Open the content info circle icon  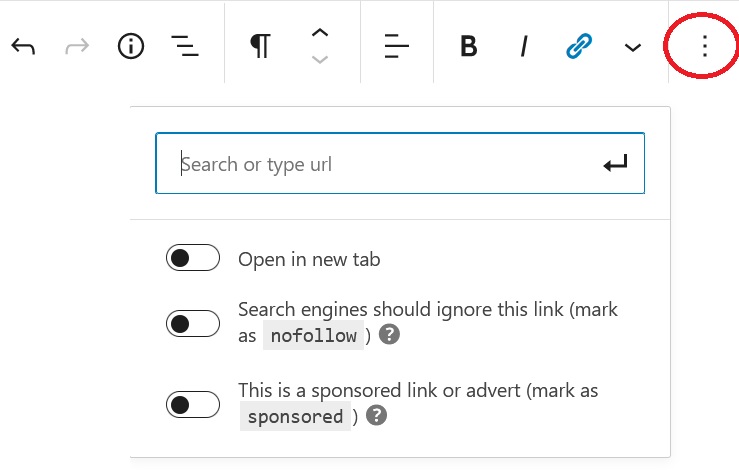click(131, 46)
